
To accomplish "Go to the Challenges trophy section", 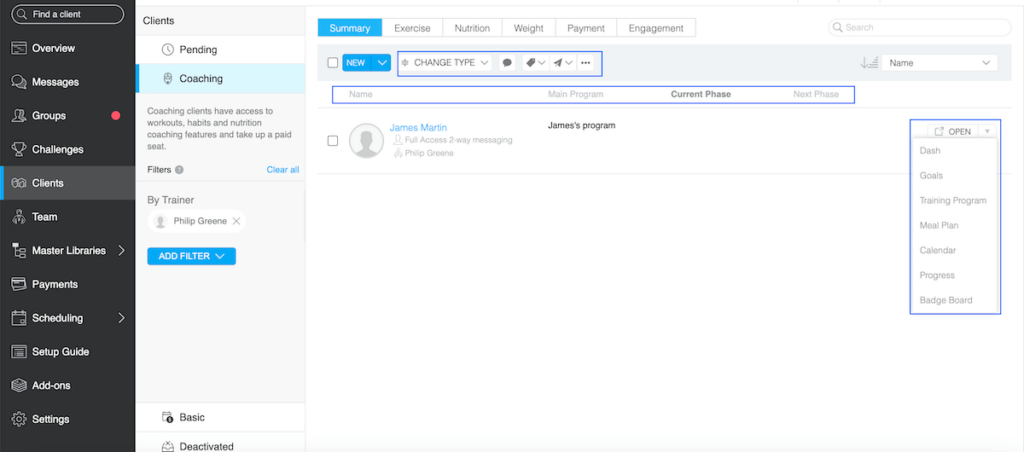I will tap(58, 149).
